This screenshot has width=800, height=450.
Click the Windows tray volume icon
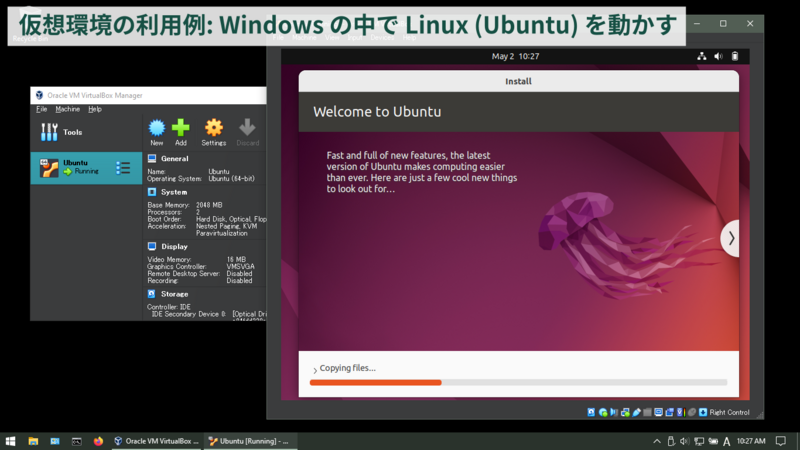point(685,441)
